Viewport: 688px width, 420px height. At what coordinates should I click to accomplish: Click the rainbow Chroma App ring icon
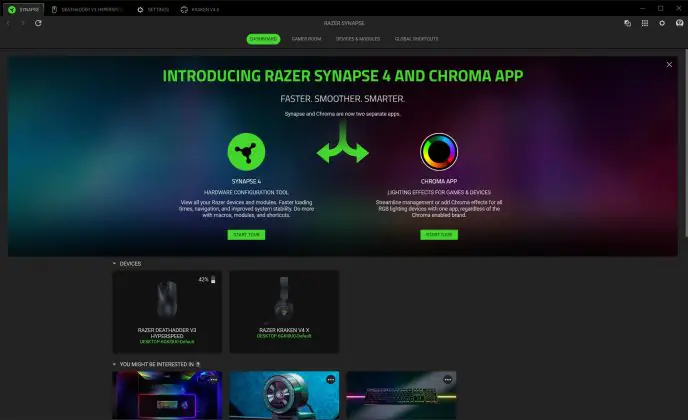(439, 152)
